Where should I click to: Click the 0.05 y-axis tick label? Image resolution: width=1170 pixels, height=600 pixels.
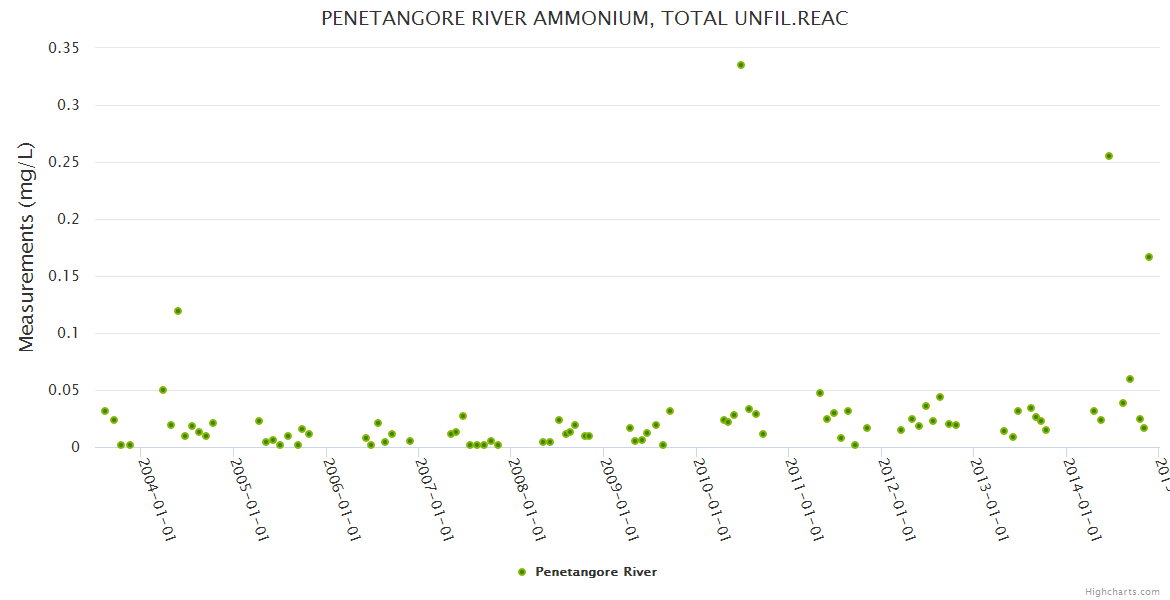coord(64,390)
